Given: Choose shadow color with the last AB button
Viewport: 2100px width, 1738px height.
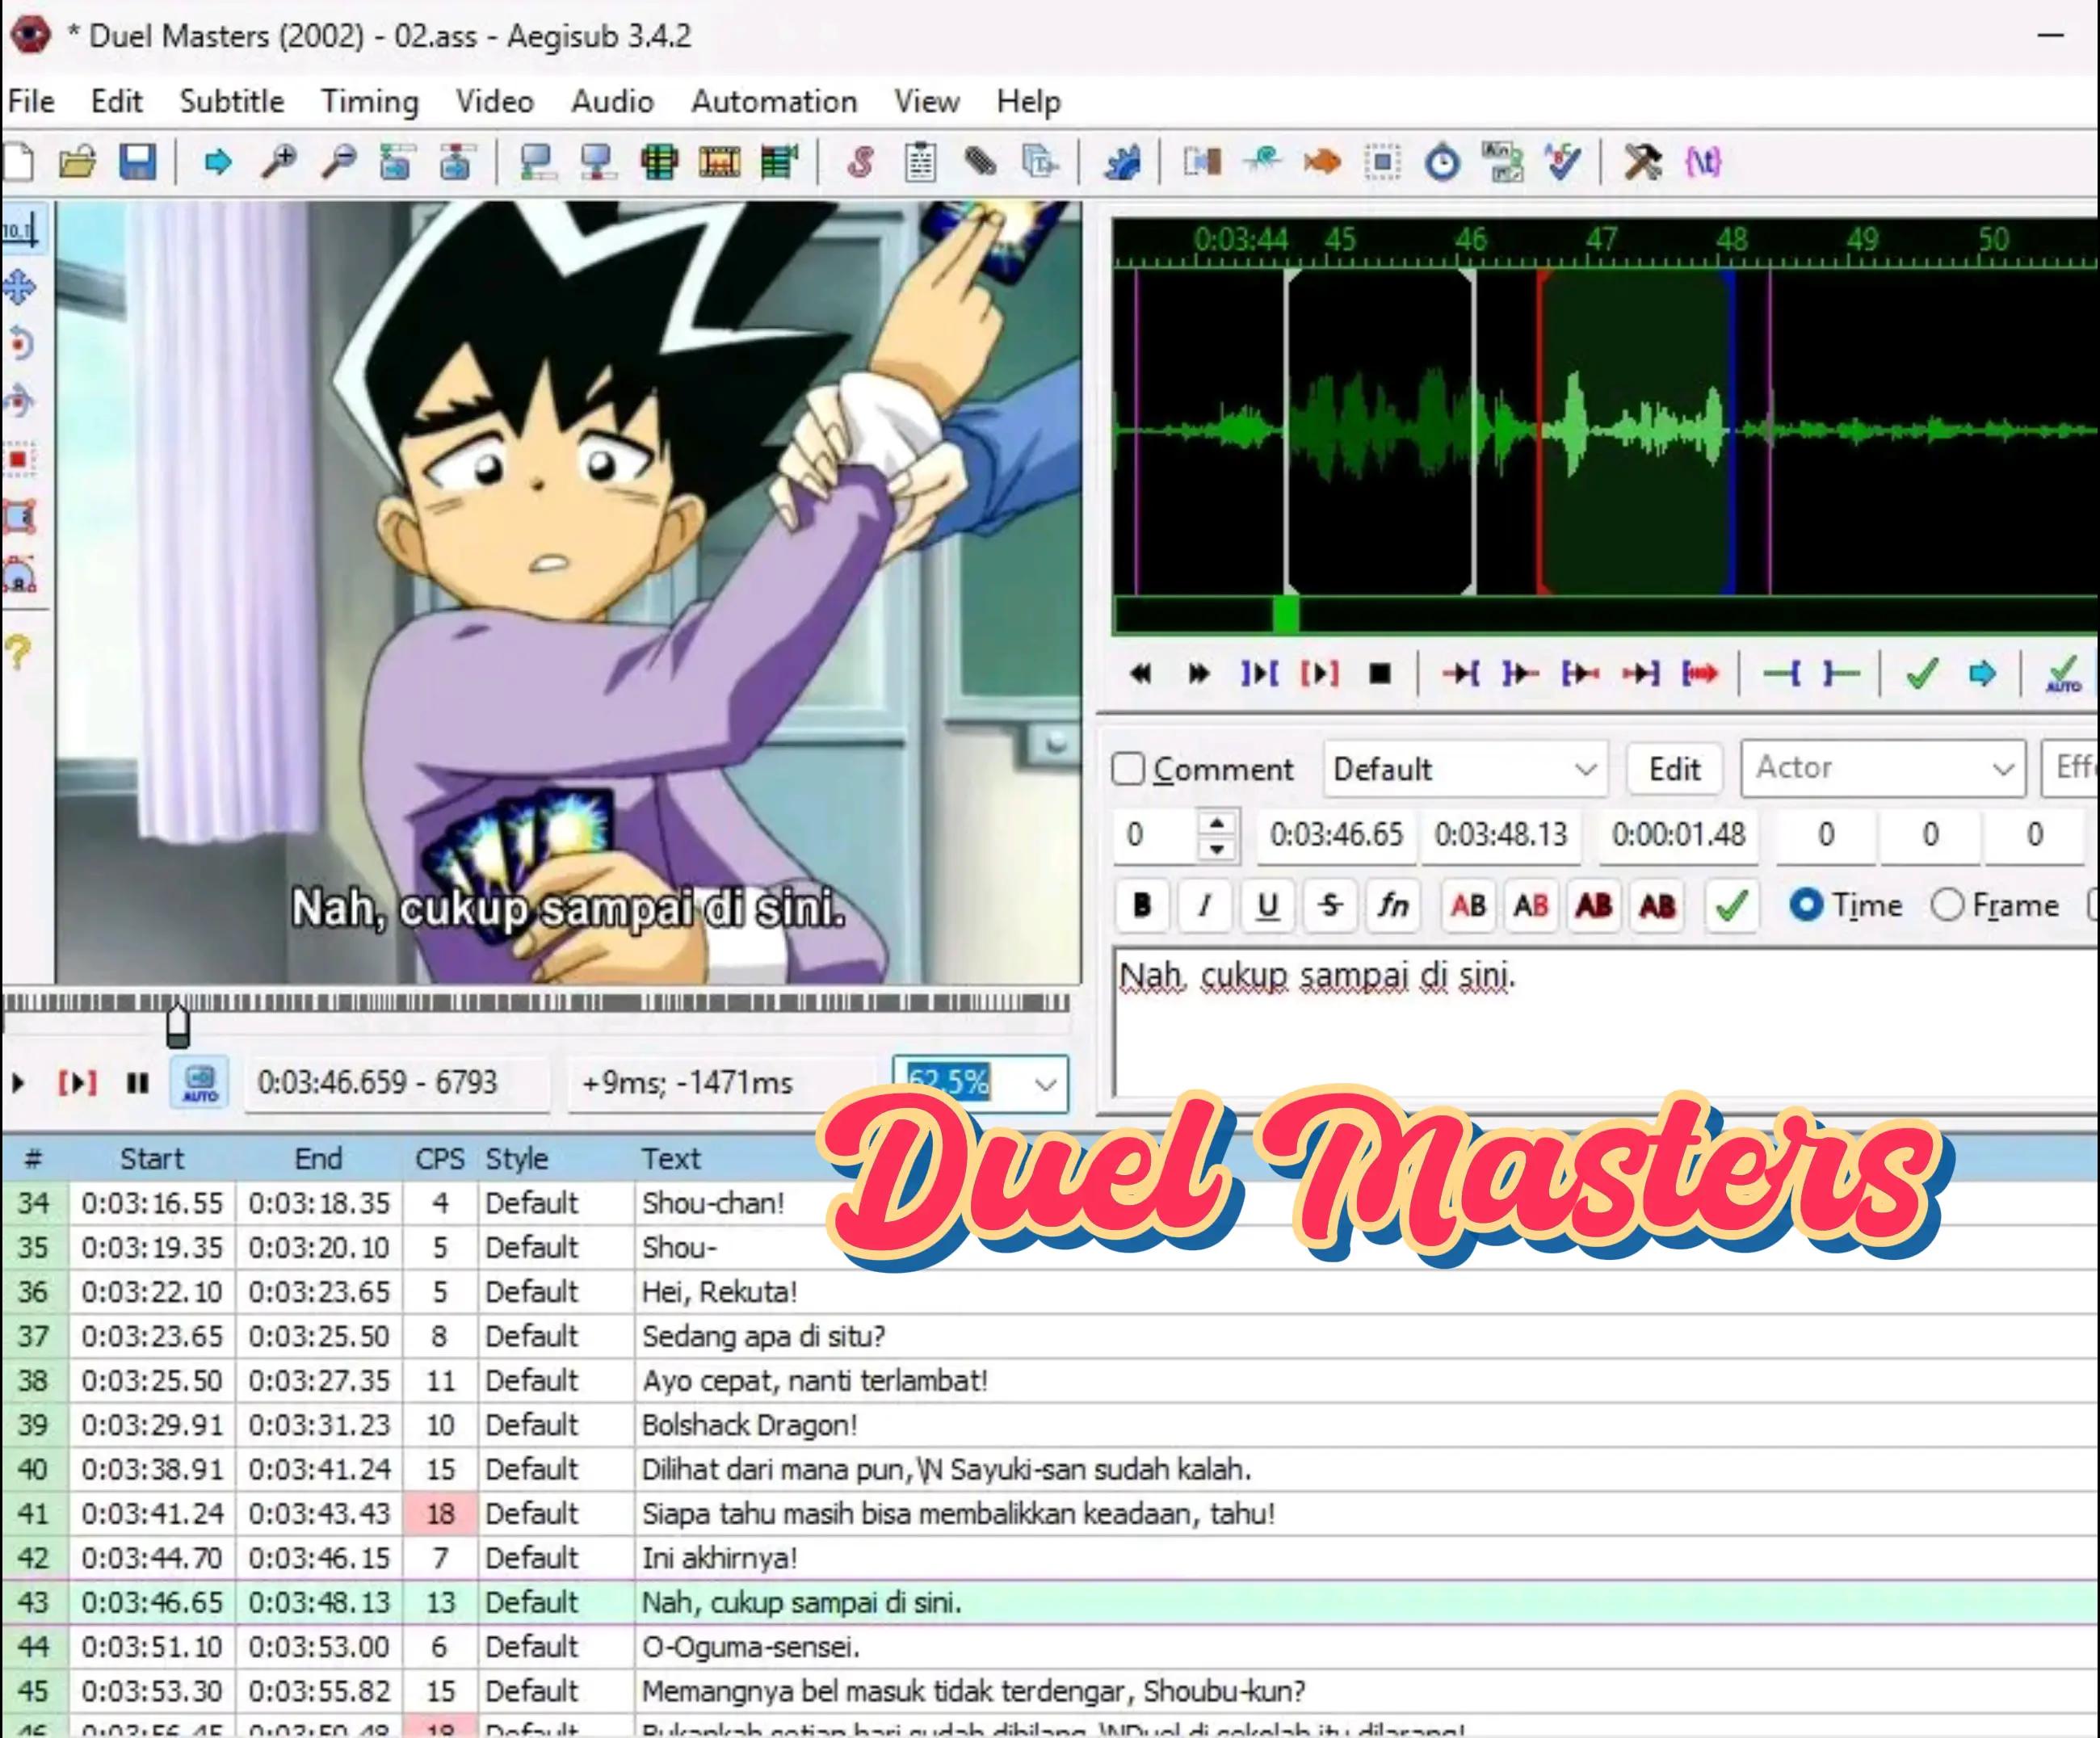Looking at the screenshot, I should (1657, 906).
